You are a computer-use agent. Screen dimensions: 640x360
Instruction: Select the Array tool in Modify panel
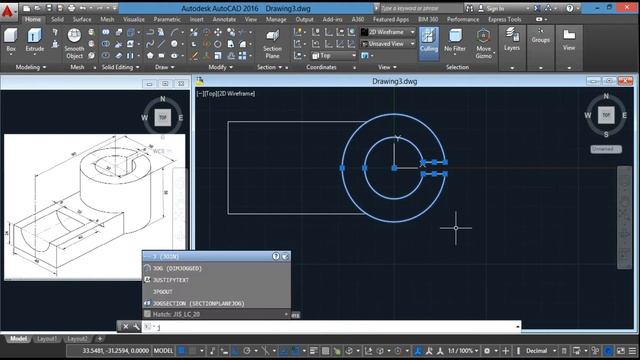(x=242, y=56)
